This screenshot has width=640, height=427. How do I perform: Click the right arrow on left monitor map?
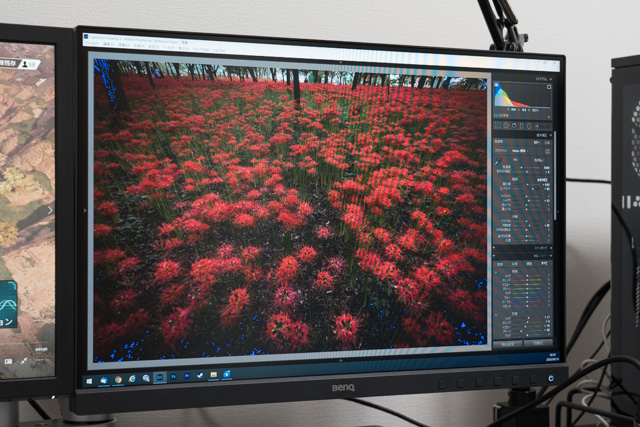tap(50, 210)
